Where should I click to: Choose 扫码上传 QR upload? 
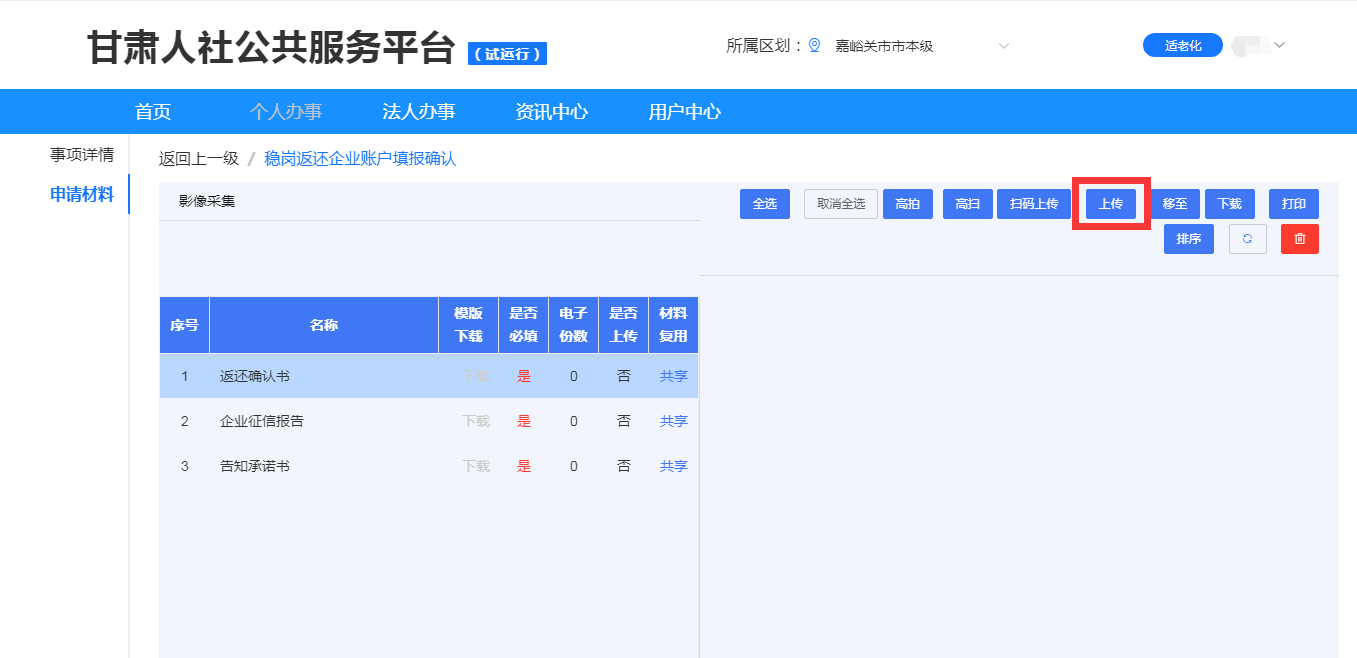click(x=1033, y=204)
